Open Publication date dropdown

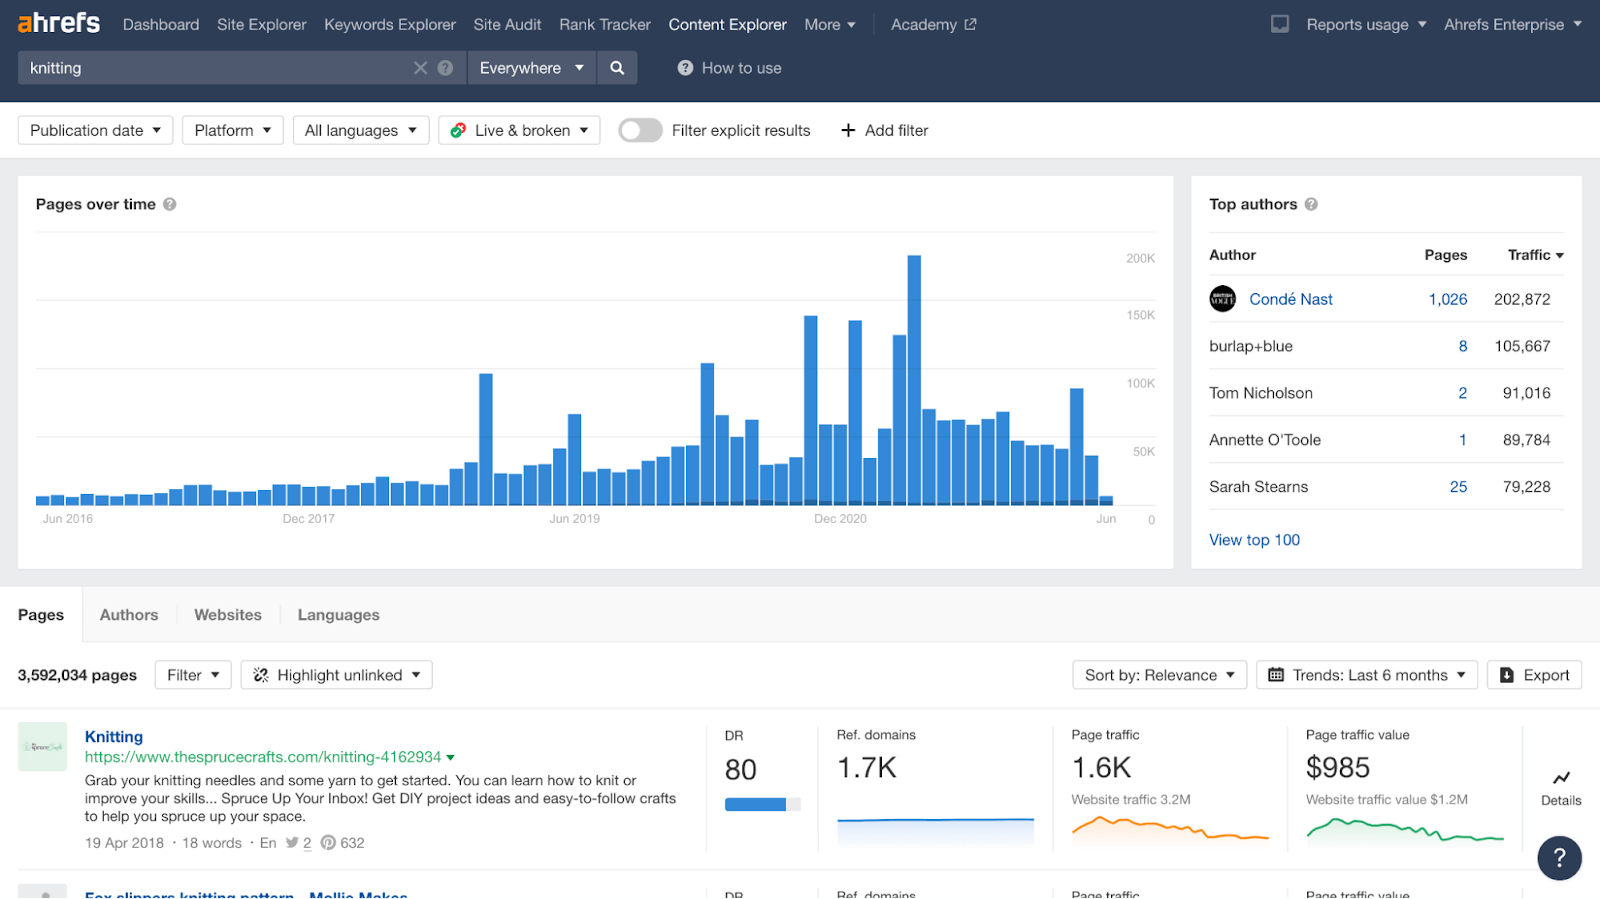point(95,130)
